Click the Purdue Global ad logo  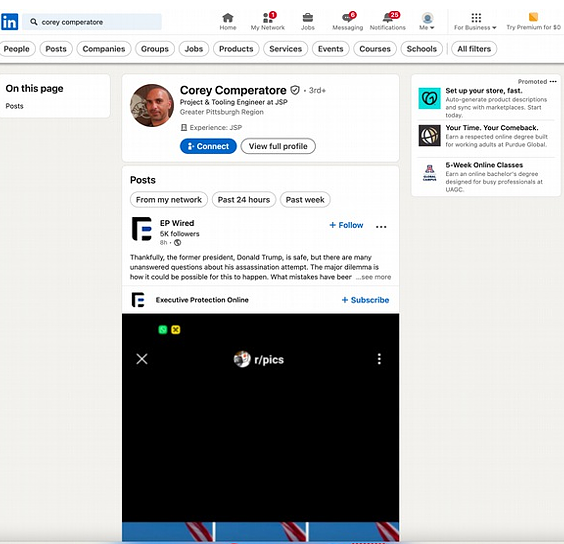tap(429, 135)
